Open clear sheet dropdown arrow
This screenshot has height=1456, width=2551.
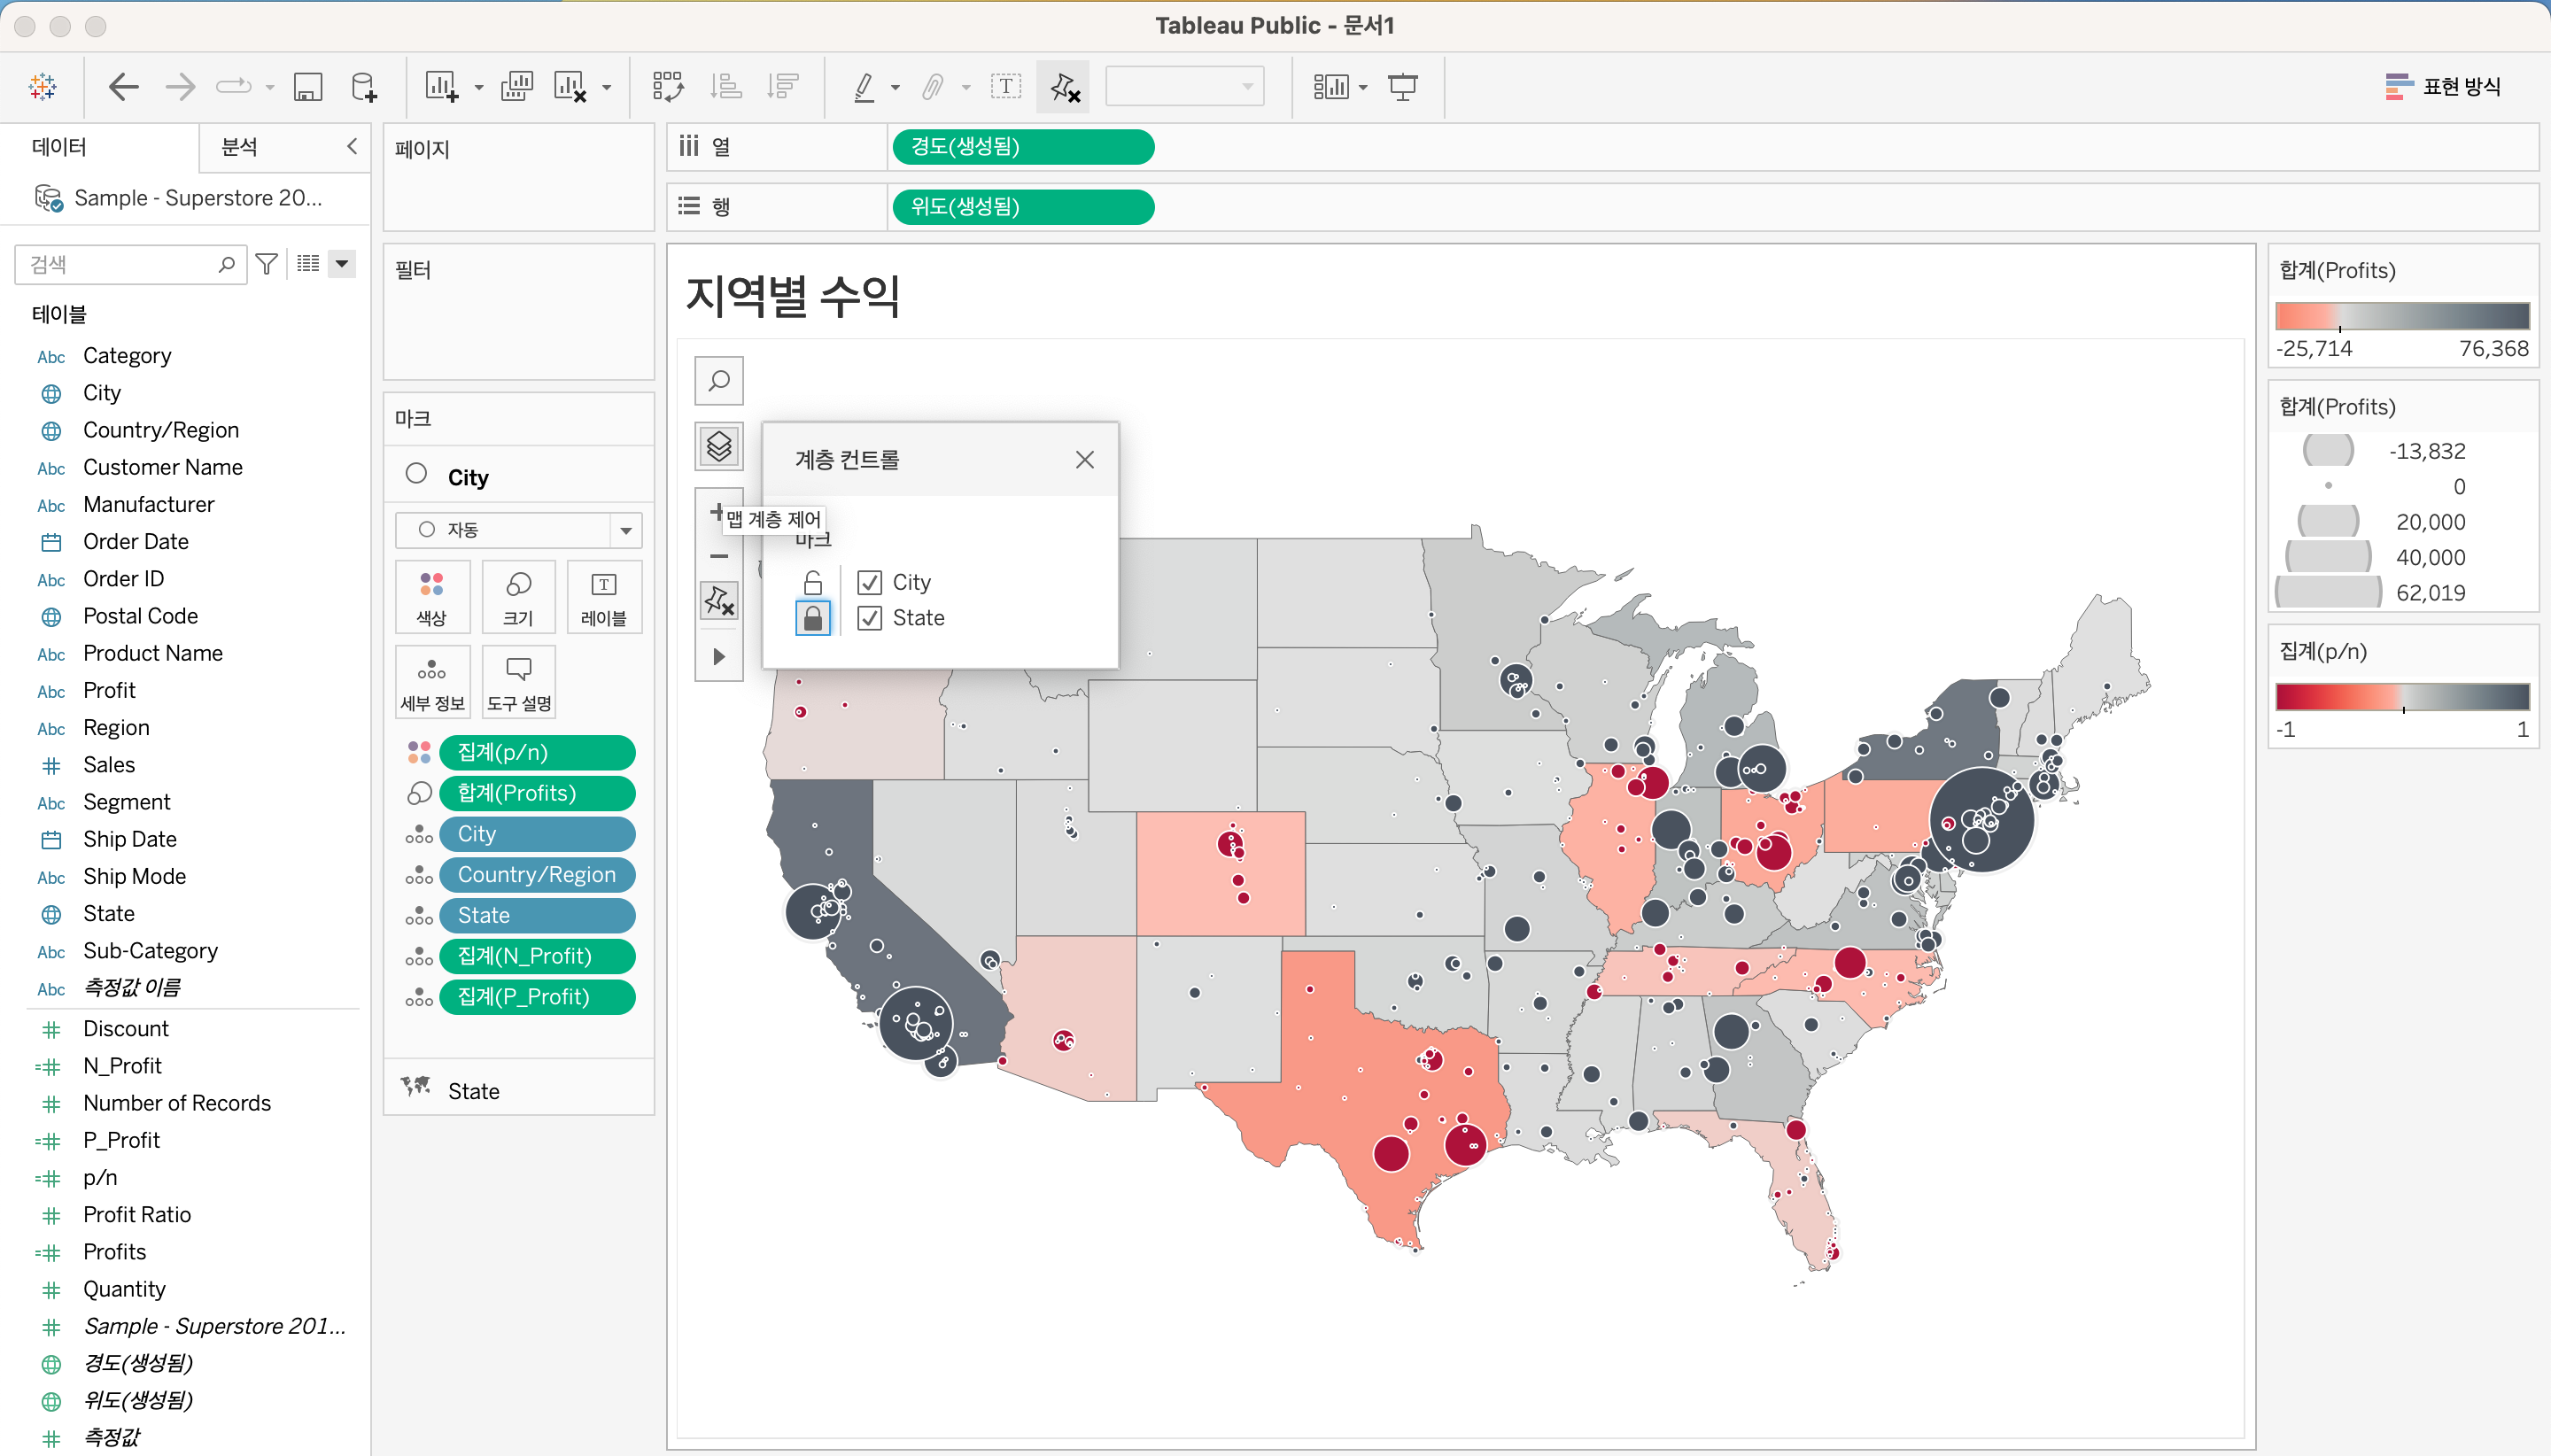click(607, 88)
